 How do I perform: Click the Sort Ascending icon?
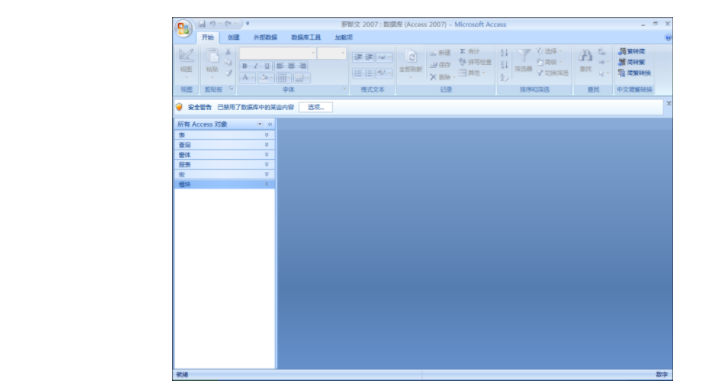coord(504,53)
